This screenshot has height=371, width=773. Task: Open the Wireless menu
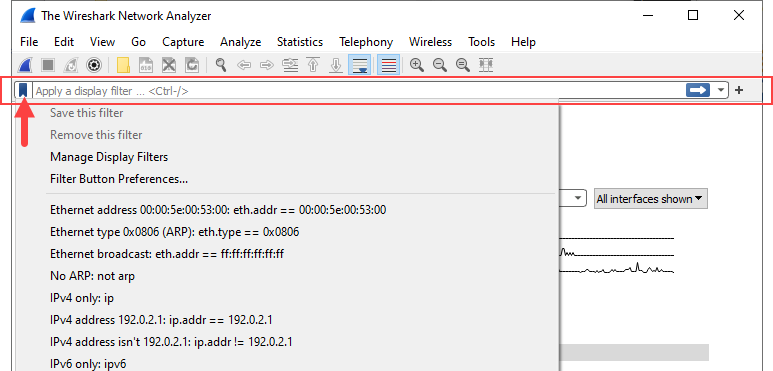click(x=430, y=42)
